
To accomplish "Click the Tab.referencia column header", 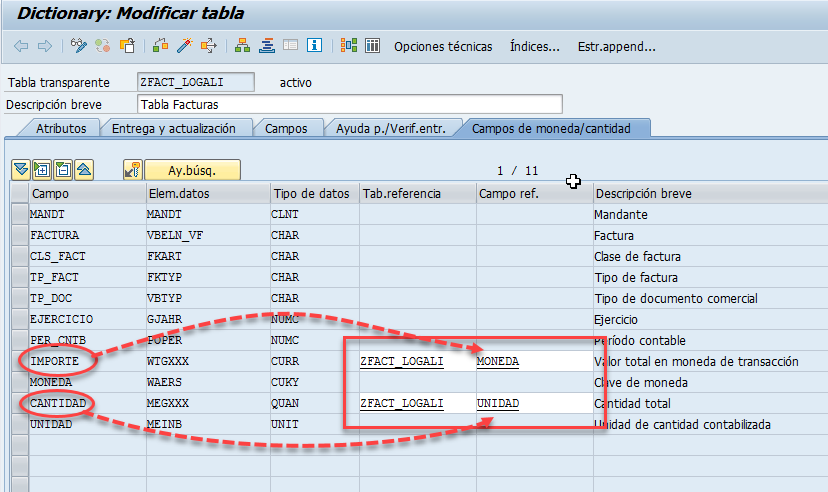I will pos(418,194).
